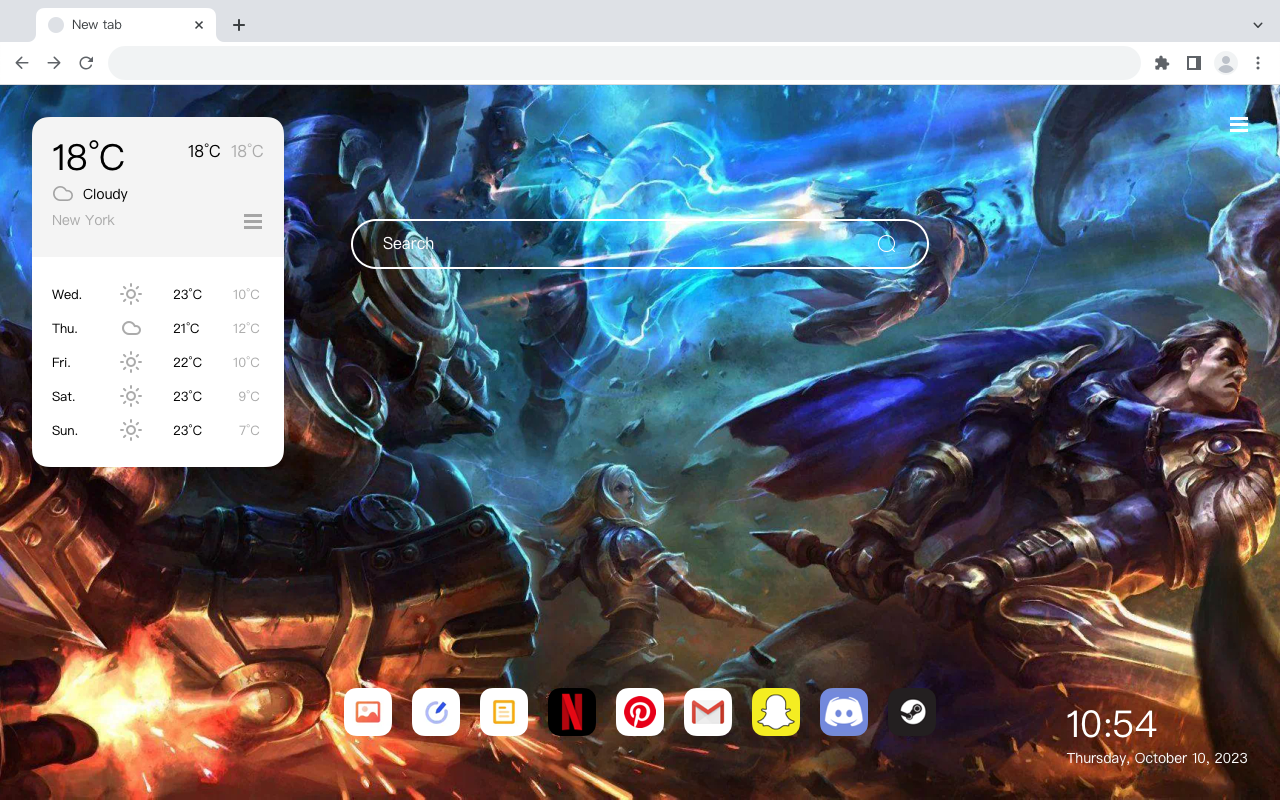The height and width of the screenshot is (800, 1280).
Task: Open the weather widget menu icon
Action: tap(253, 221)
